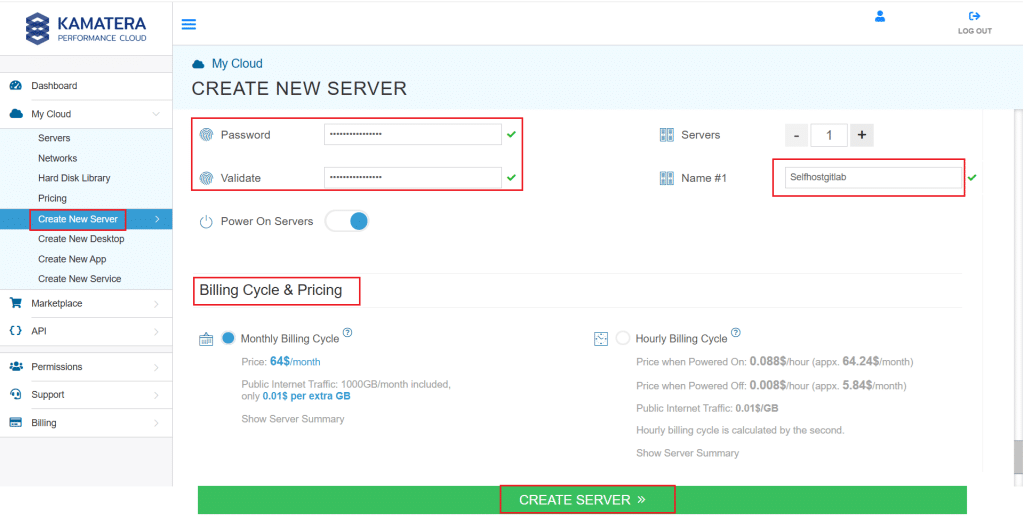Image resolution: width=1024 pixels, height=520 pixels.
Task: Focus the Name #1 field Selfhostgitlab
Action: [x=874, y=177]
